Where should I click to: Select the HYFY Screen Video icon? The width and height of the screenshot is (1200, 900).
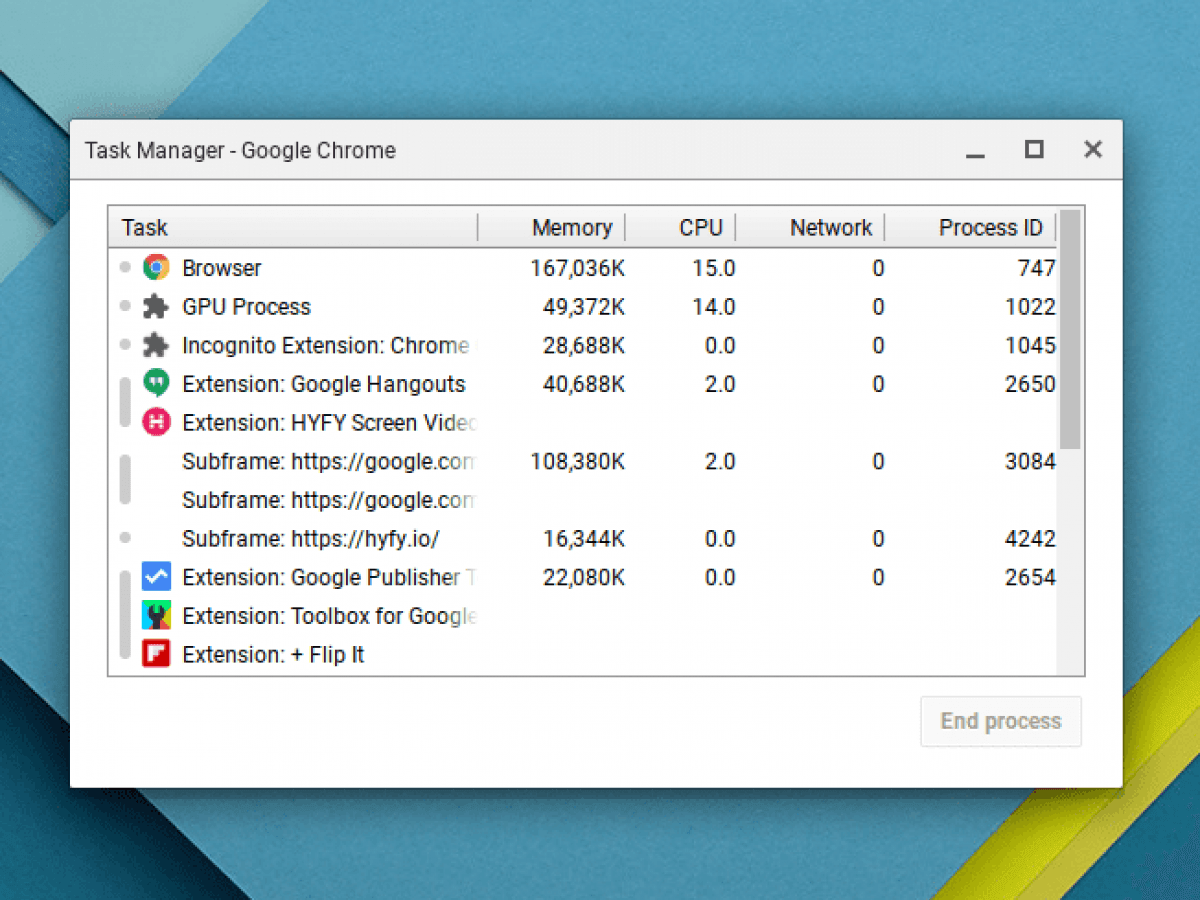[x=156, y=423]
